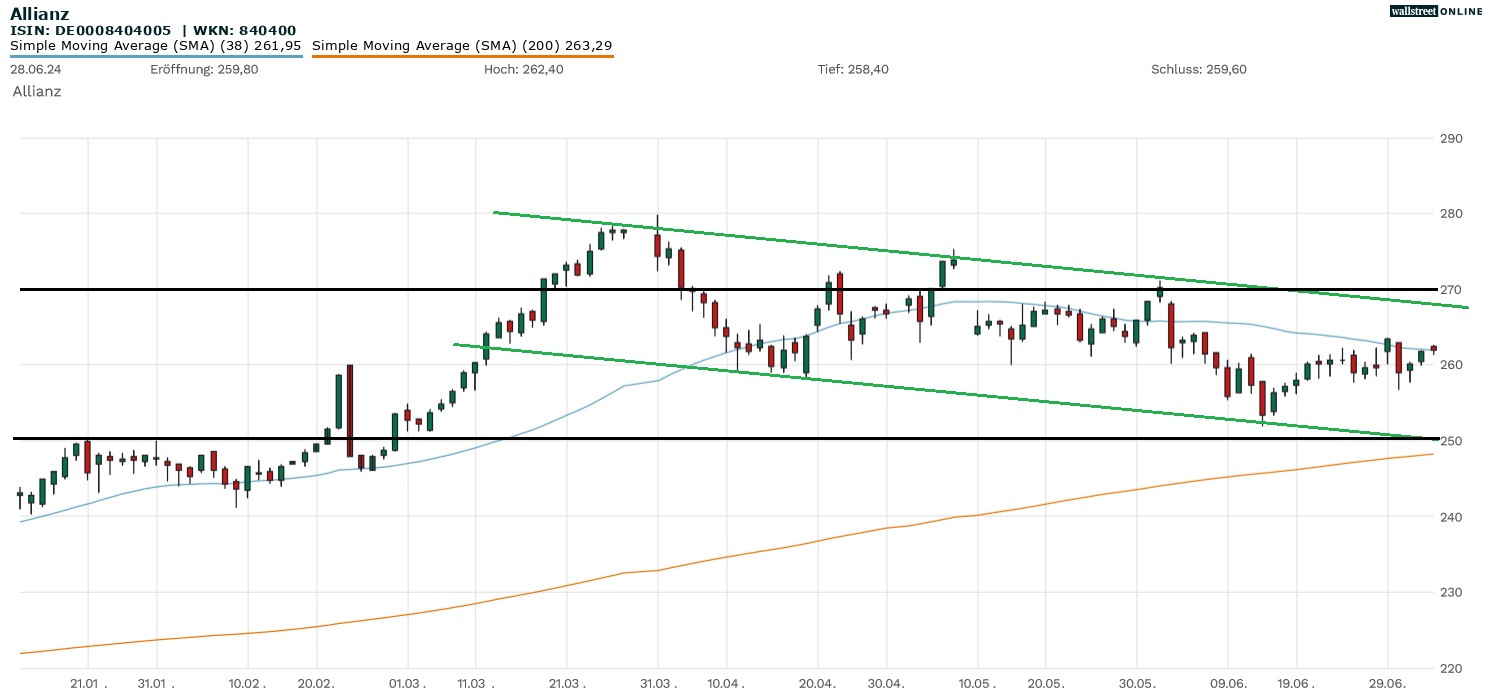
Task: Toggle the SMA (200) legend entry
Action: click(x=462, y=45)
